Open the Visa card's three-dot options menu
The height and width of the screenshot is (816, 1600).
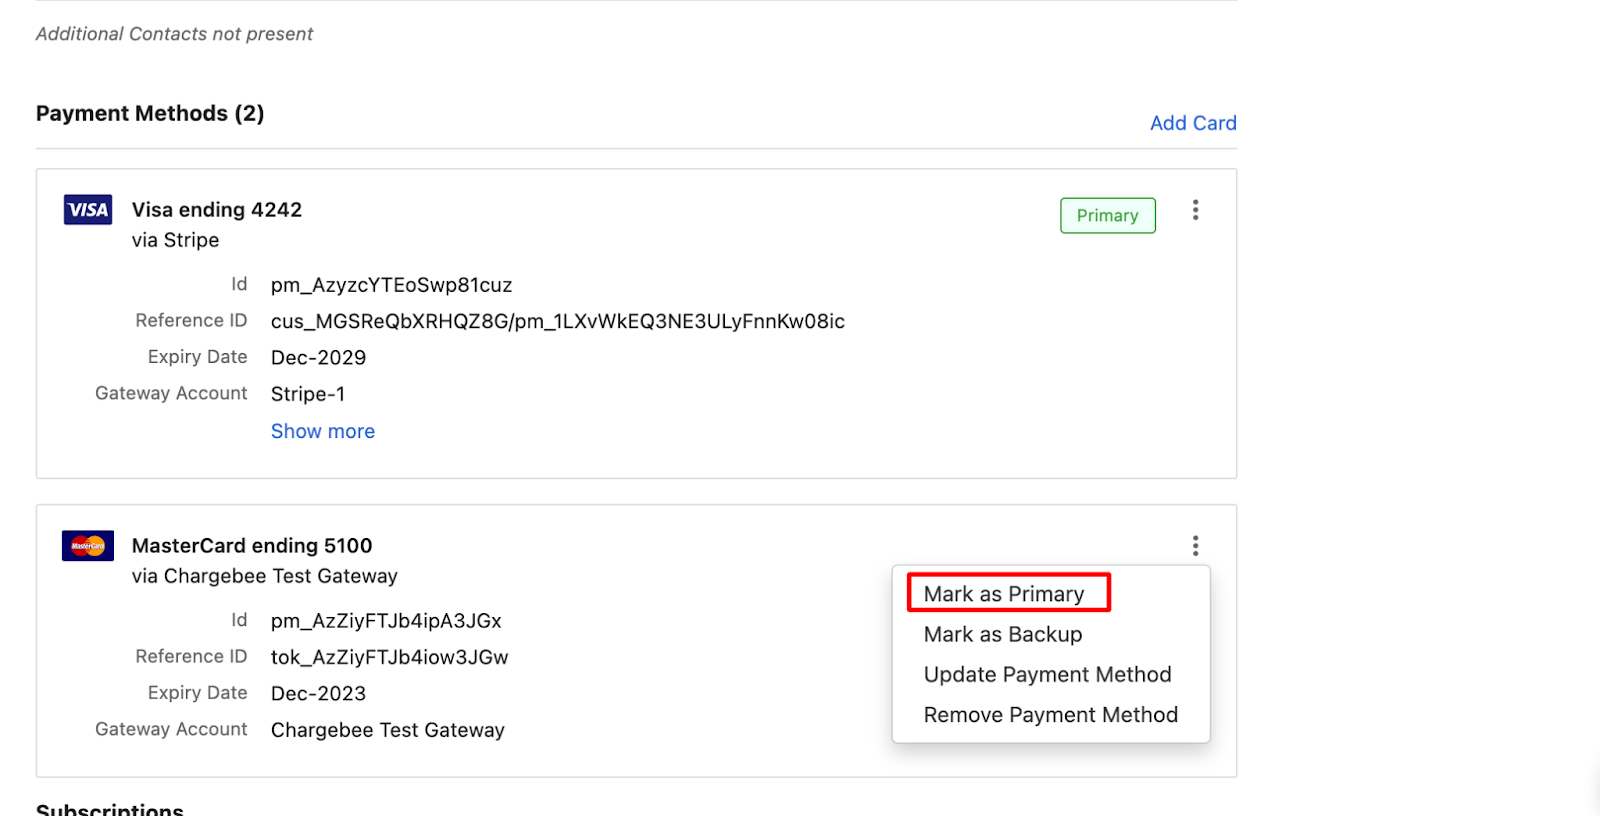coord(1195,210)
